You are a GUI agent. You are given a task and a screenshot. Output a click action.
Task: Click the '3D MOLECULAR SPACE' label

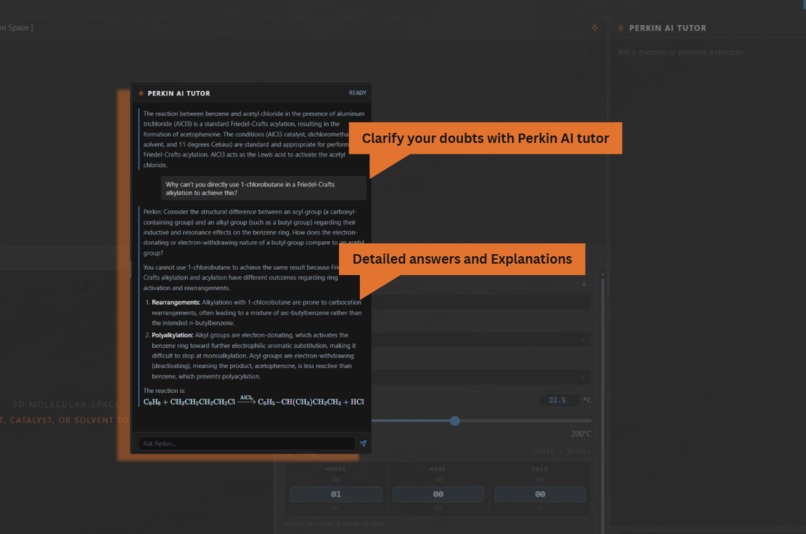click(66, 404)
